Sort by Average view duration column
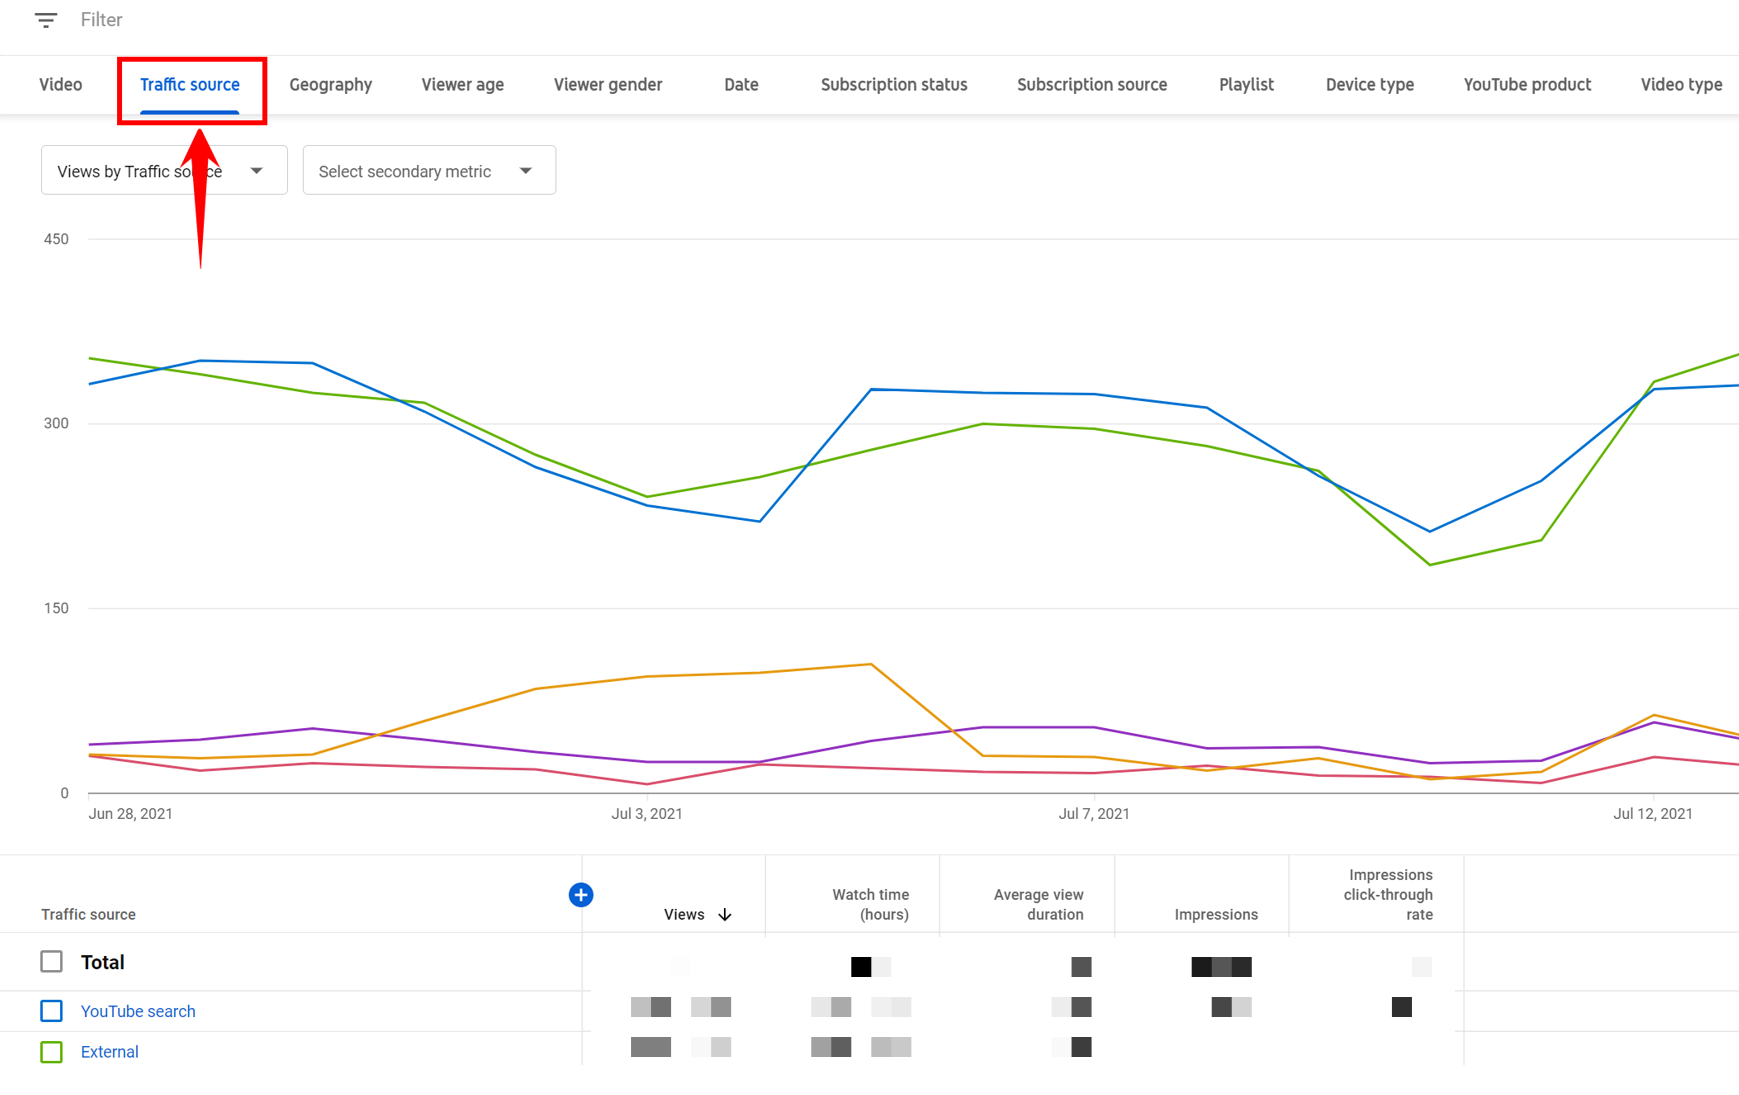This screenshot has width=1739, height=1095. click(1038, 904)
